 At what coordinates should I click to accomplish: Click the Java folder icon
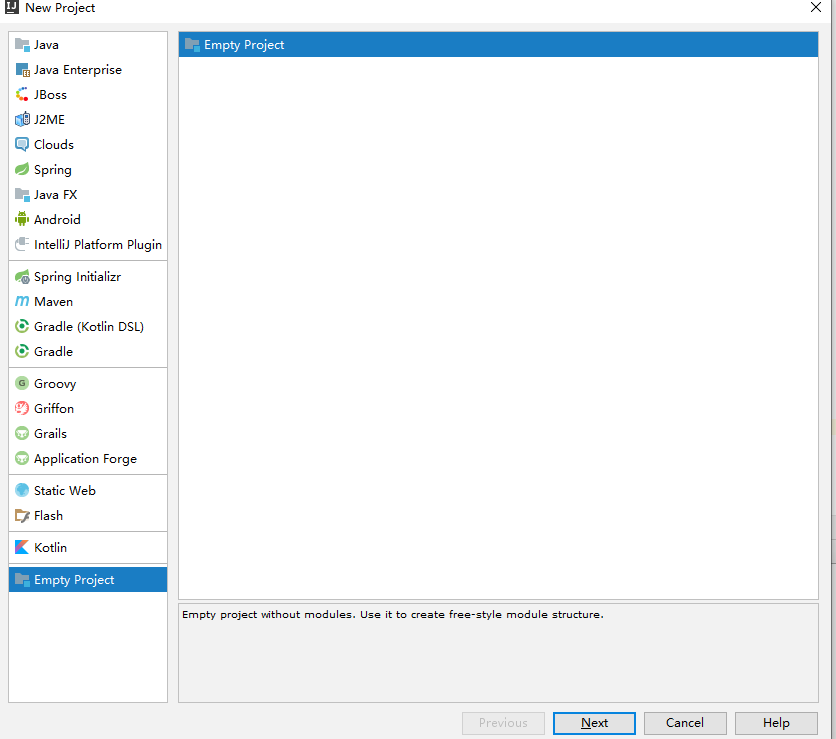(22, 45)
